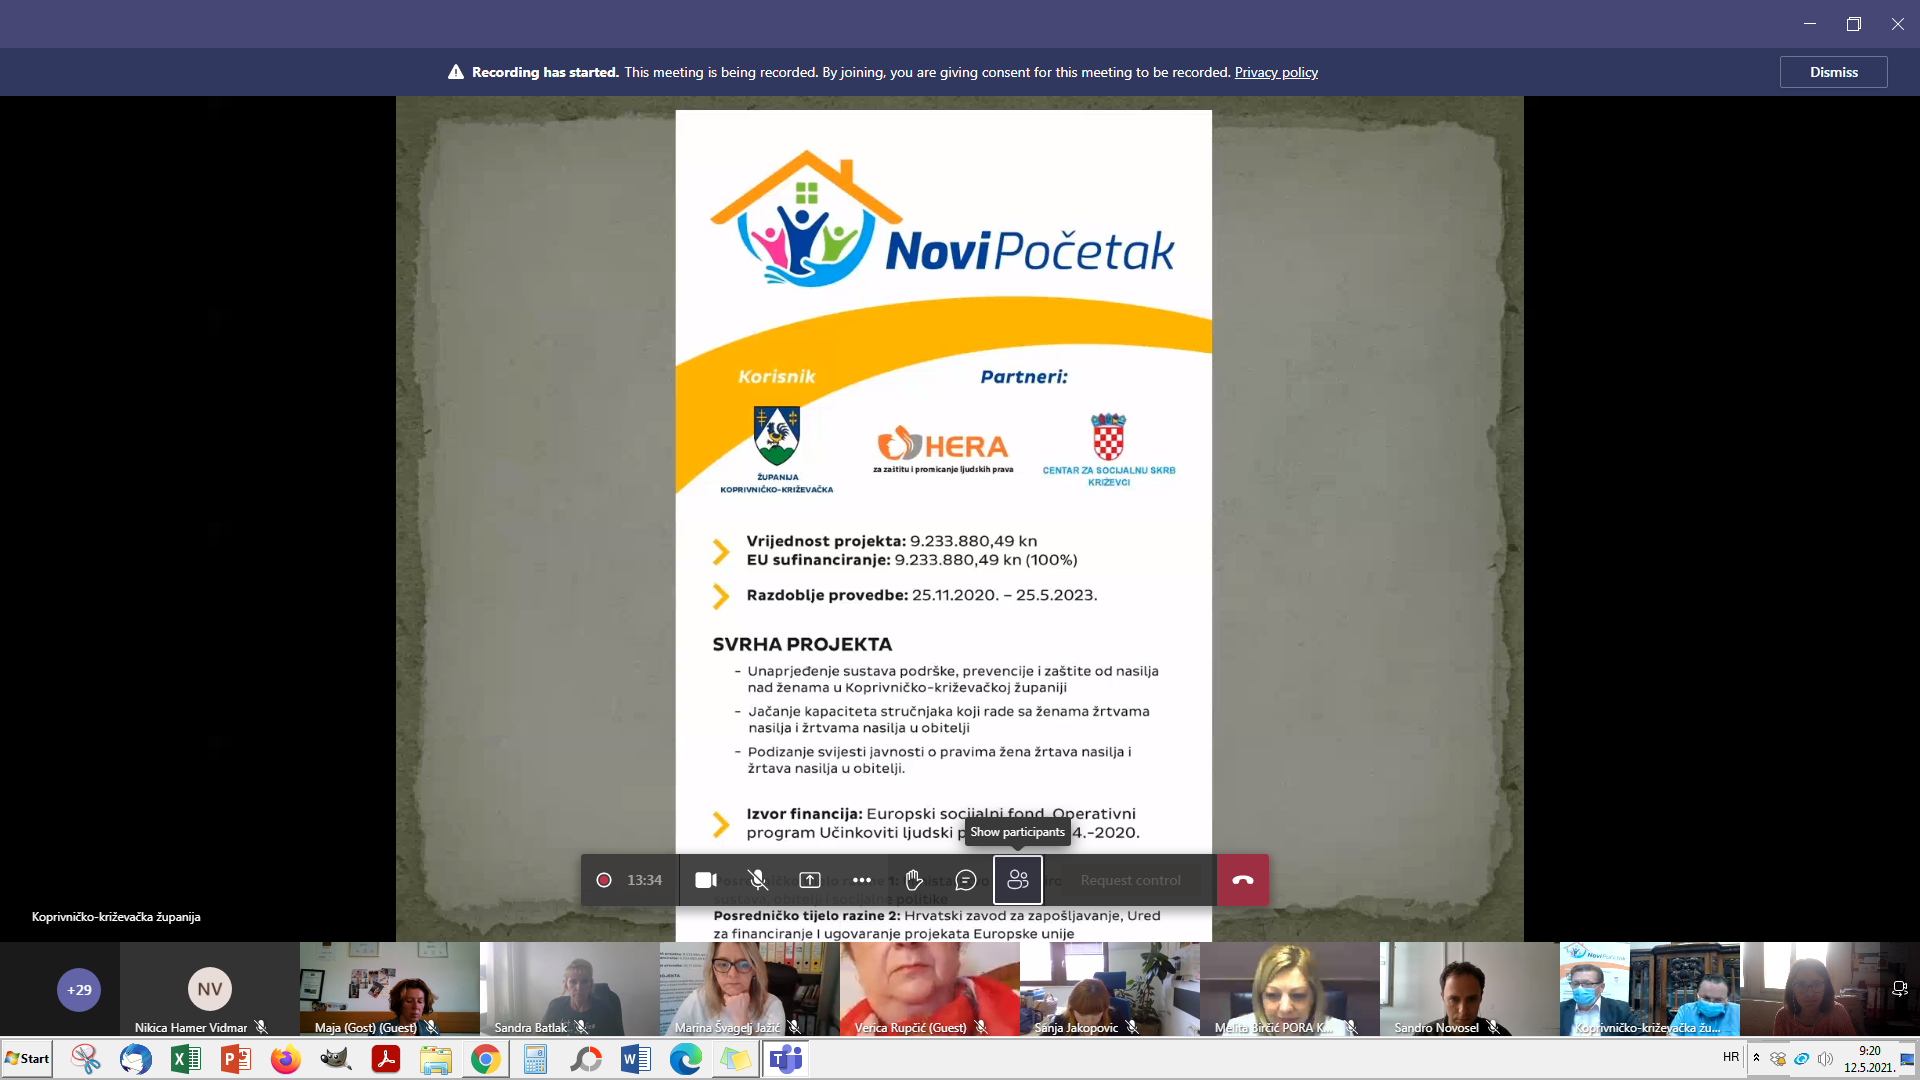Dismiss the recording notification
This screenshot has width=1920, height=1080.
1833,72
